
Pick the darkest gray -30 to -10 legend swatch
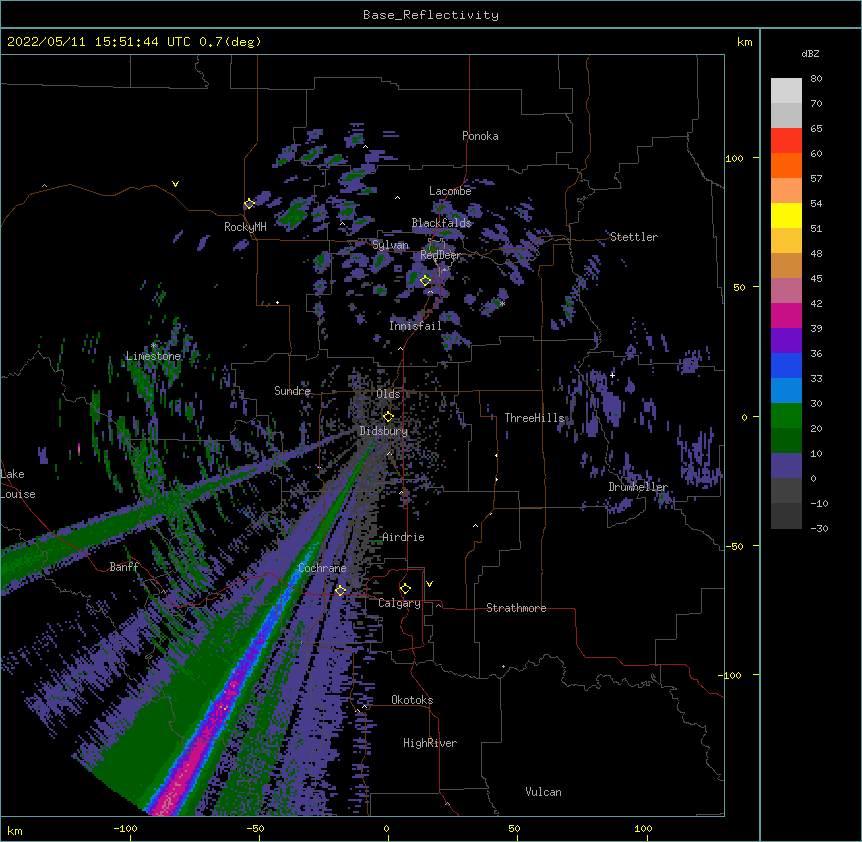click(786, 516)
